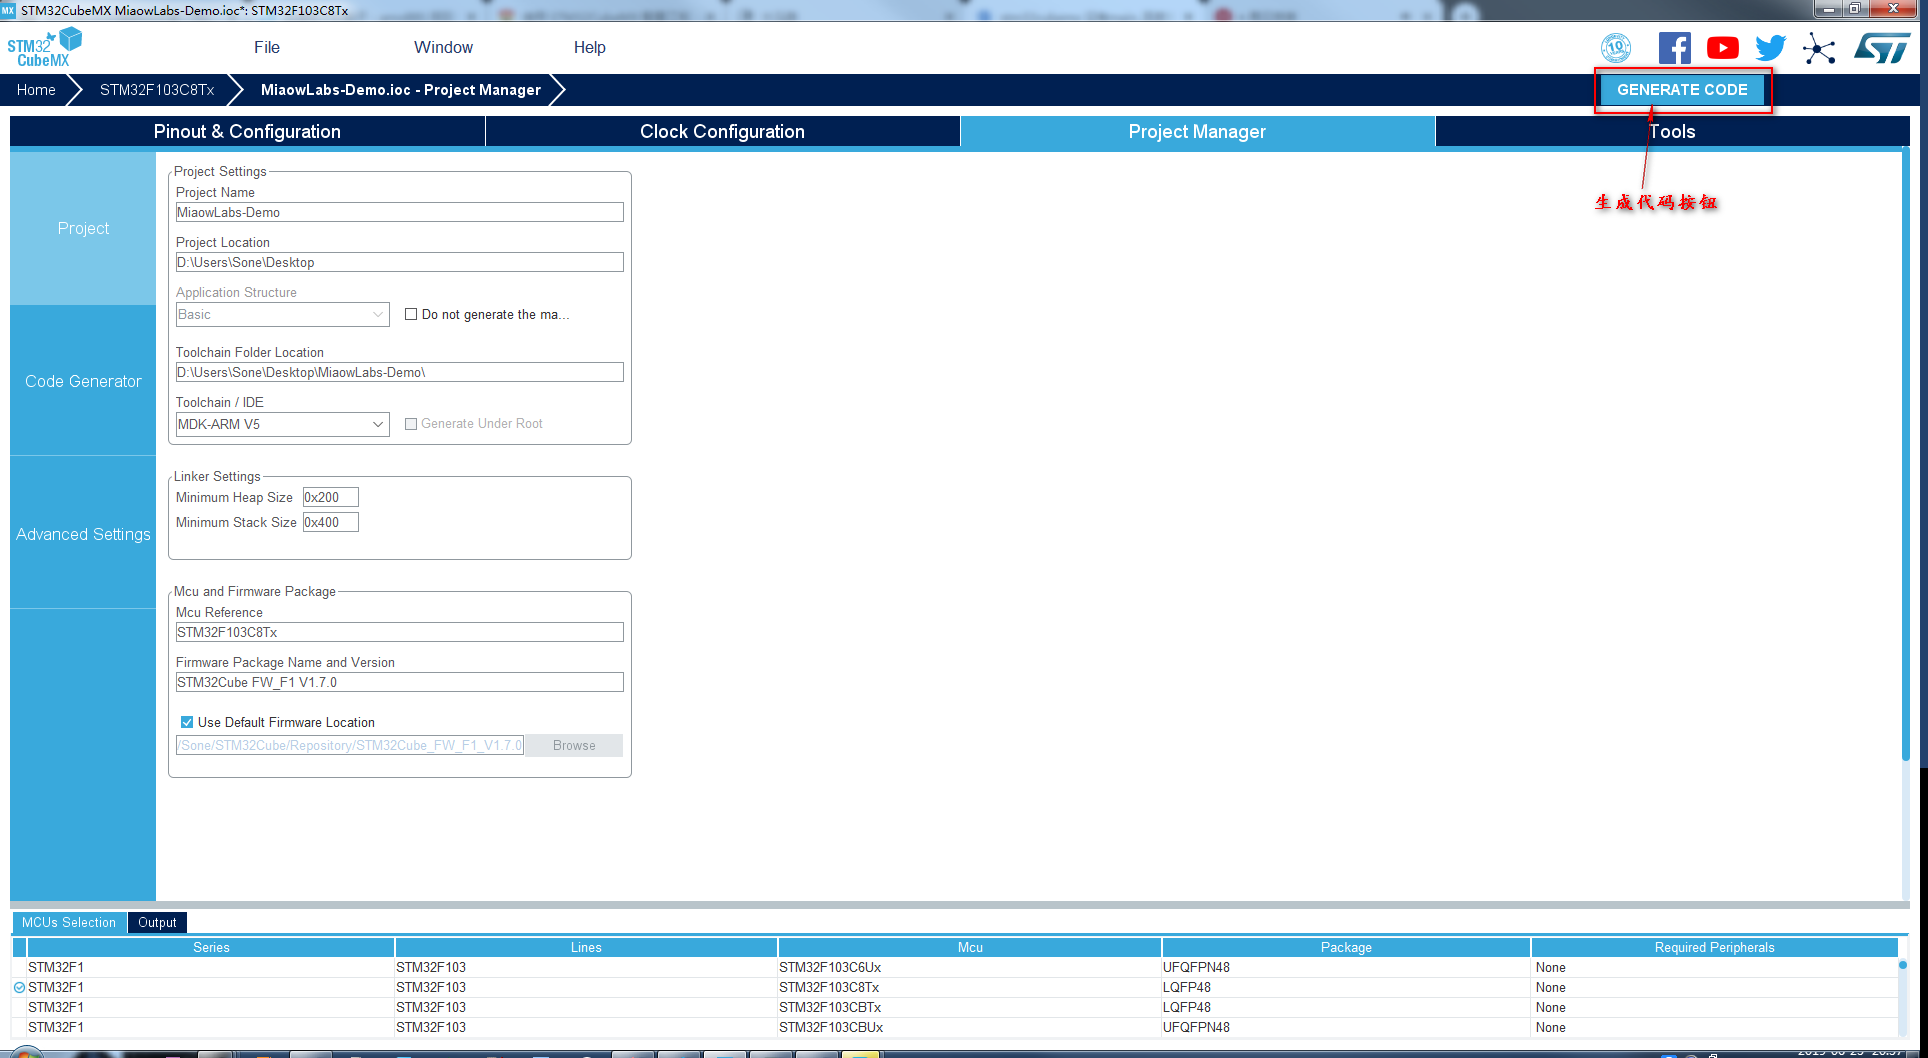This screenshot has height=1058, width=1928.
Task: Edit the Minimum Heap Size field
Action: (x=331, y=497)
